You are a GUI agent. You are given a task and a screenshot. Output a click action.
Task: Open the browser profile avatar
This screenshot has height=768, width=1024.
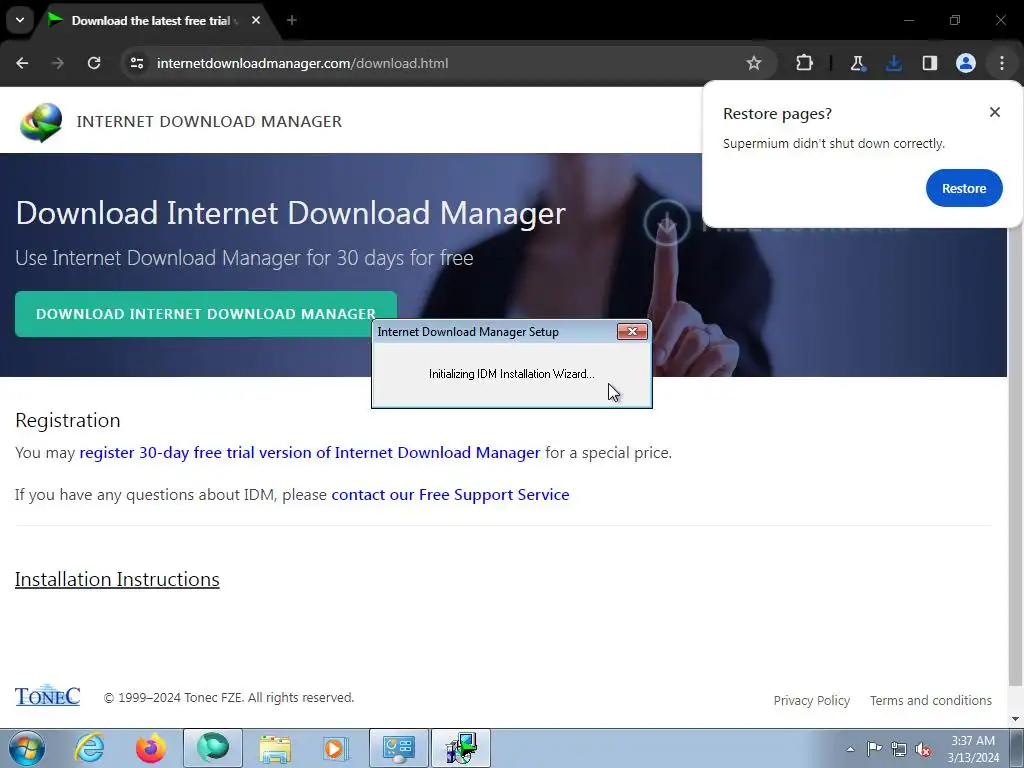(966, 63)
